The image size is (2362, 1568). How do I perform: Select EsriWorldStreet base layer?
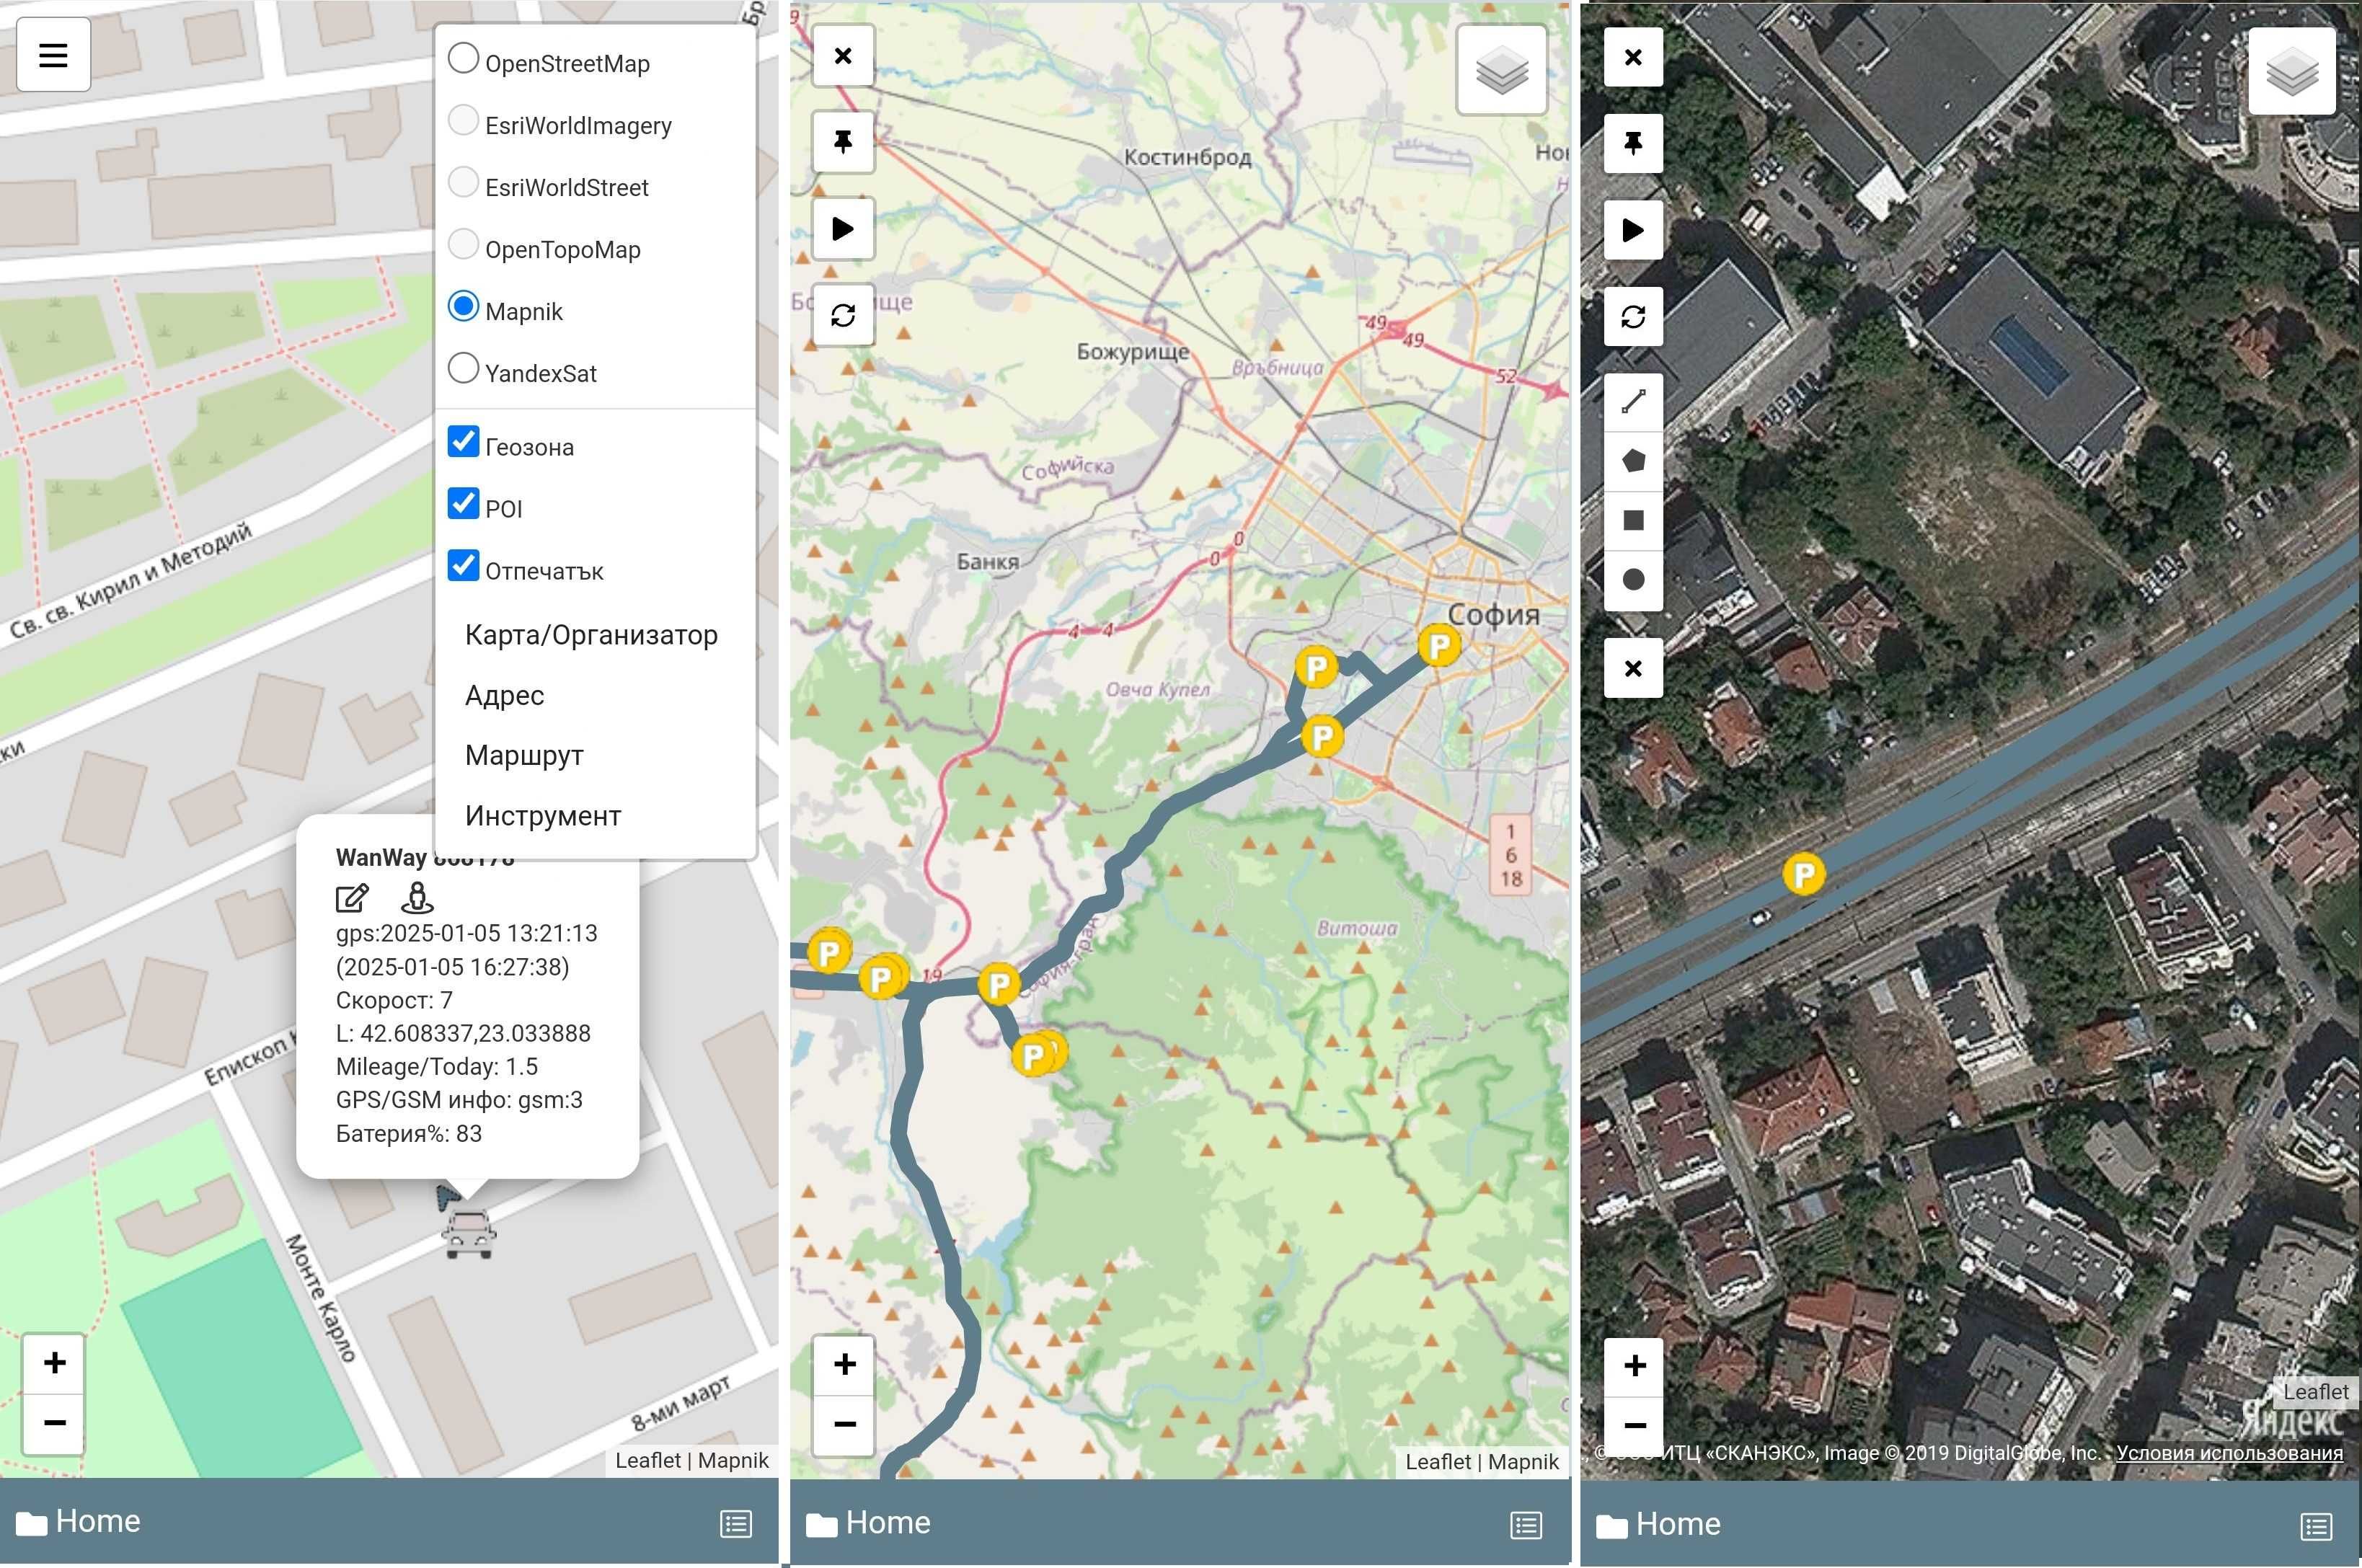[463, 182]
